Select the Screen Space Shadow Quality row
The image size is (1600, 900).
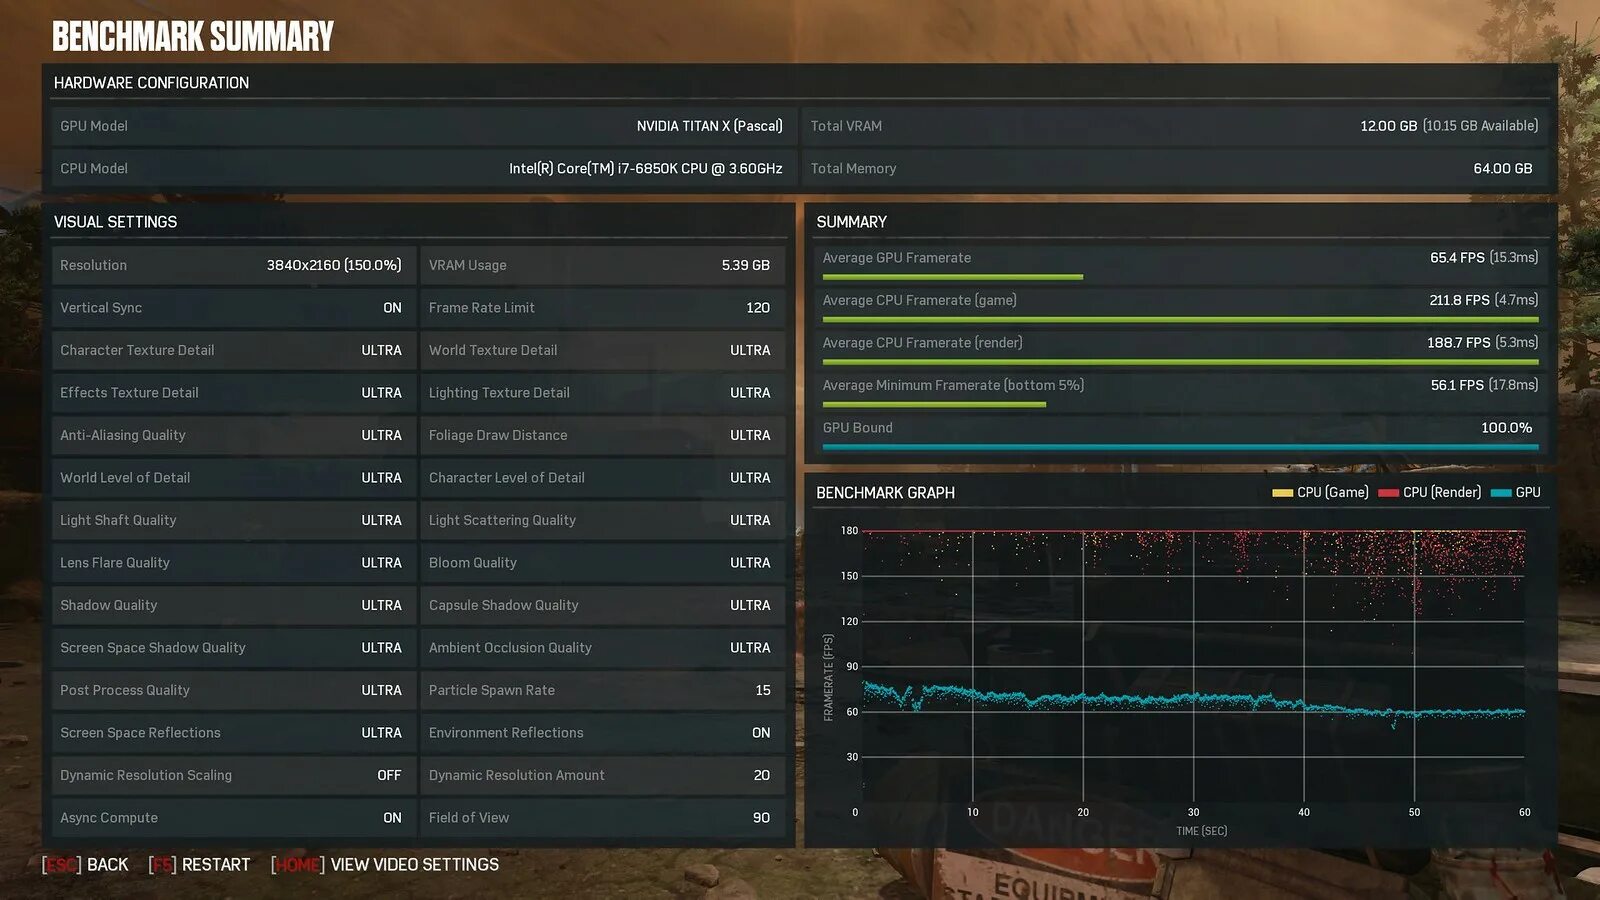(x=233, y=648)
